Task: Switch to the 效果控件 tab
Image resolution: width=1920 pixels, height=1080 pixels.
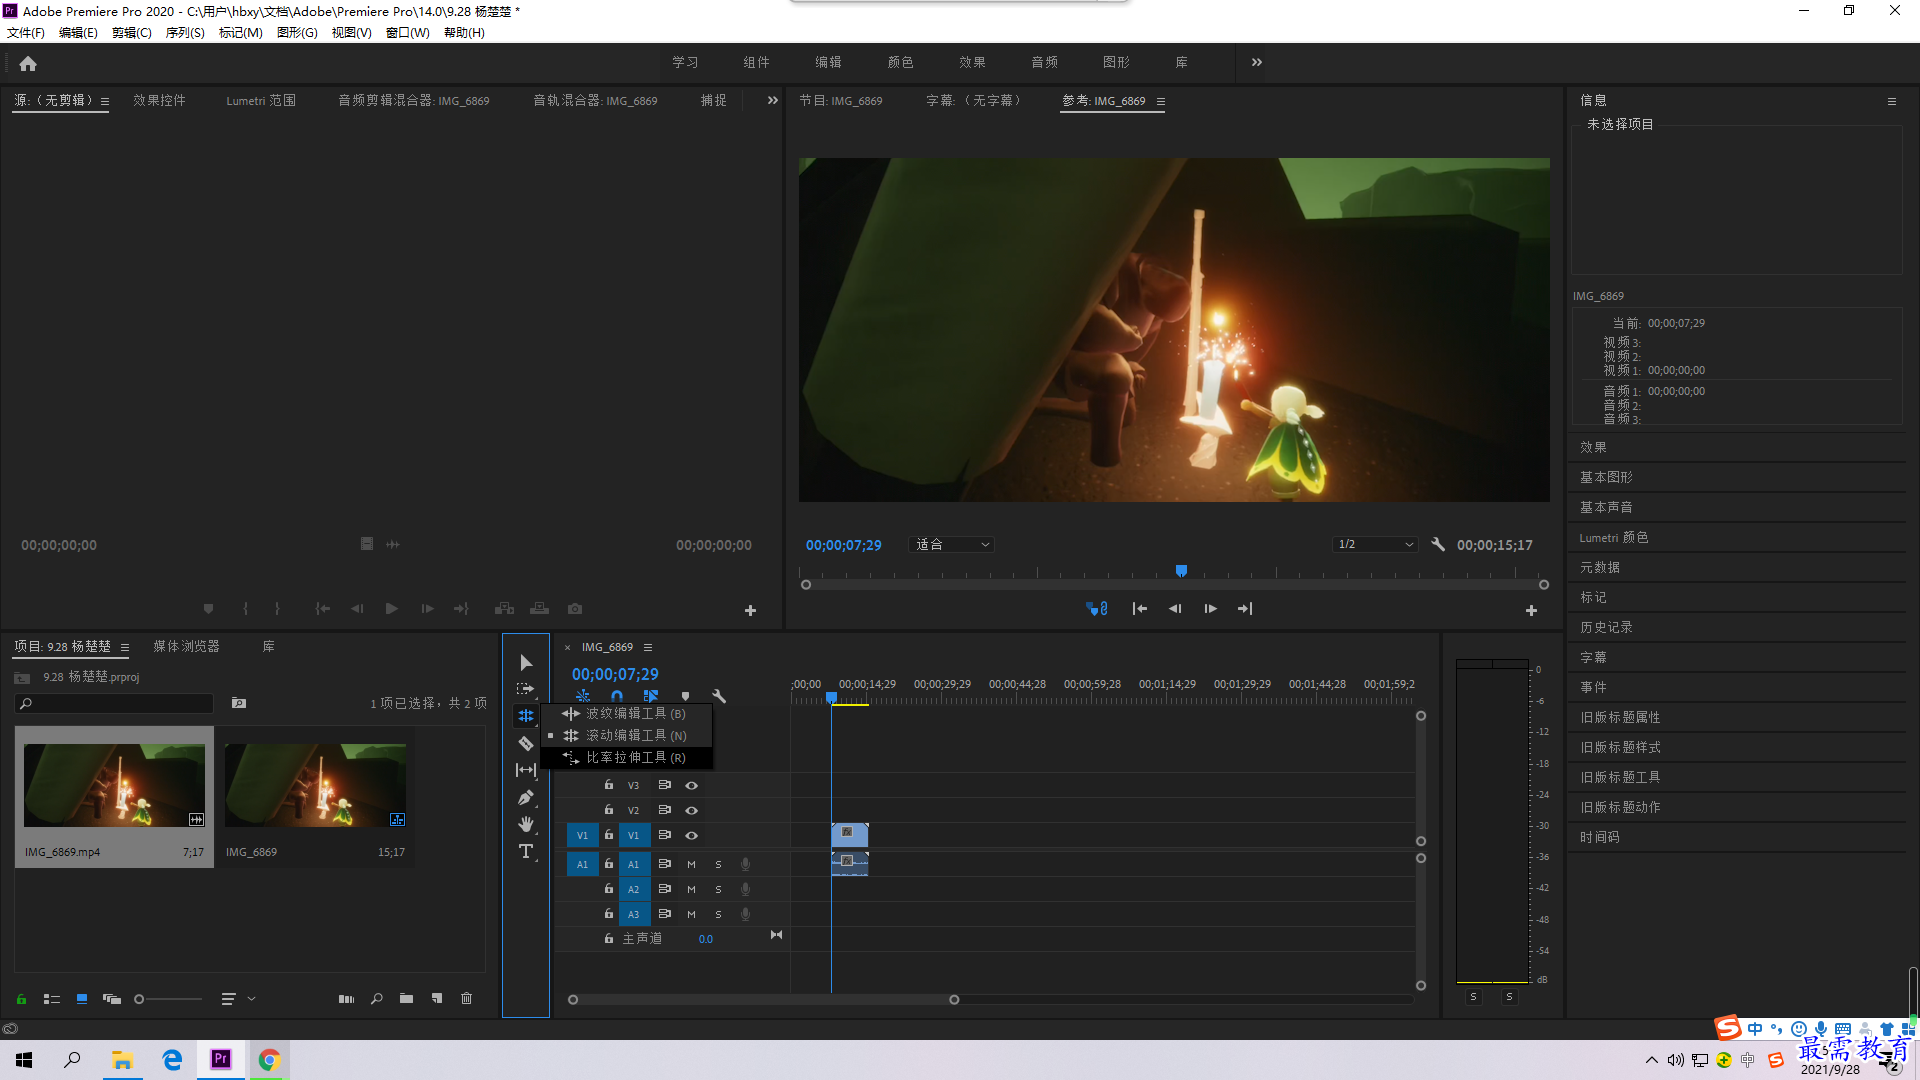Action: [x=159, y=100]
